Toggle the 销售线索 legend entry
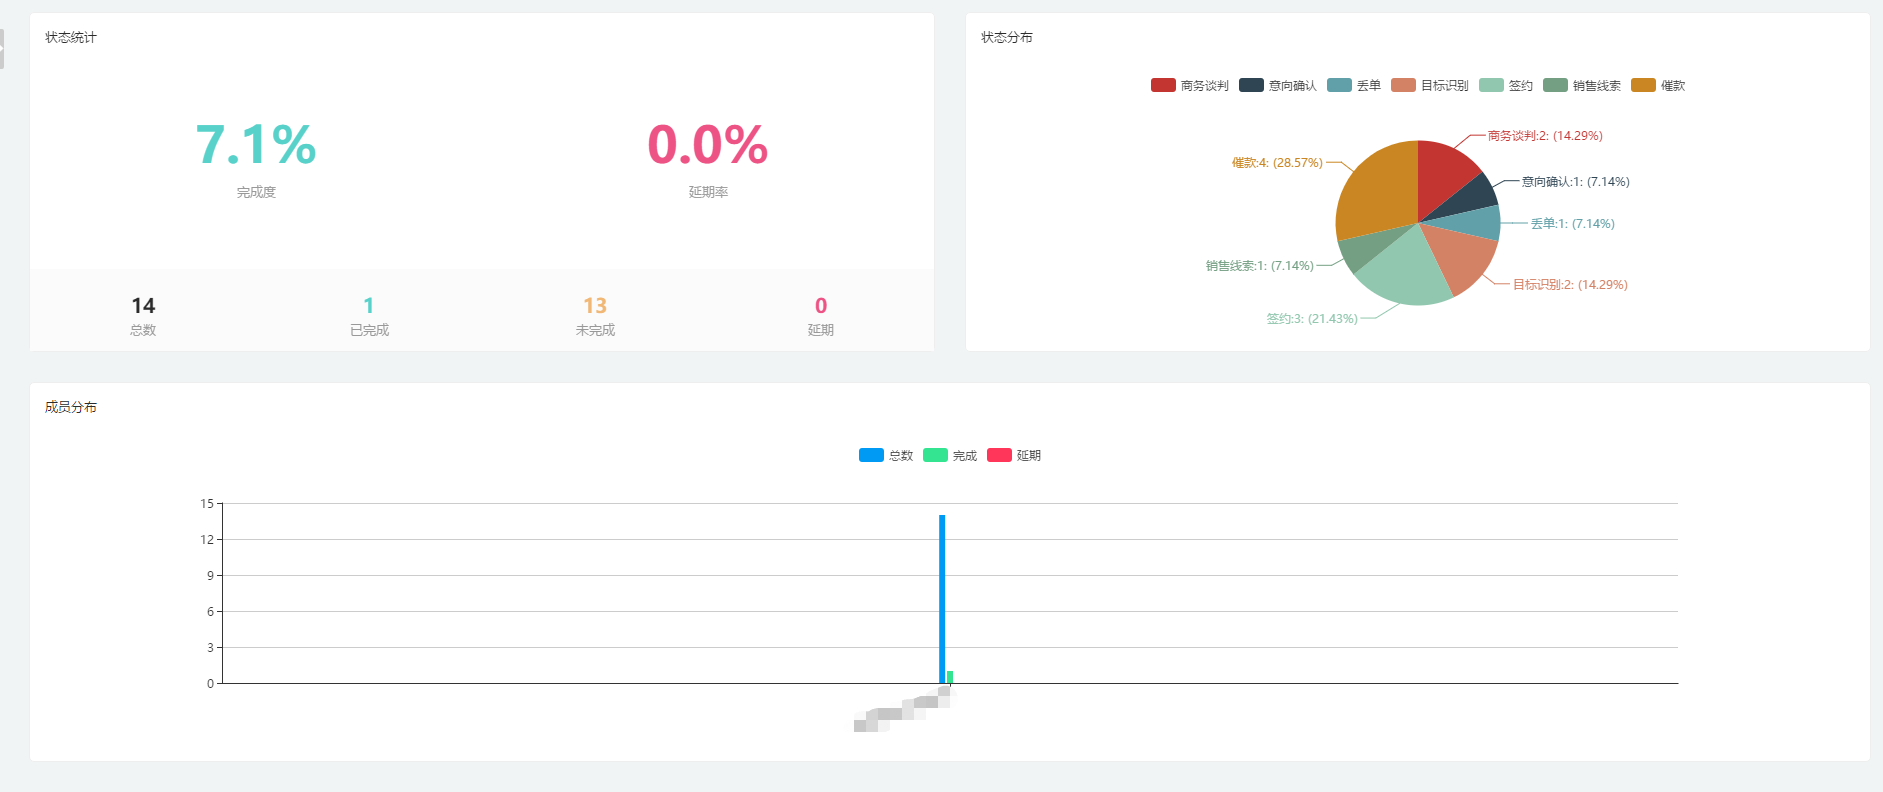The height and width of the screenshot is (792, 1883). [1581, 85]
